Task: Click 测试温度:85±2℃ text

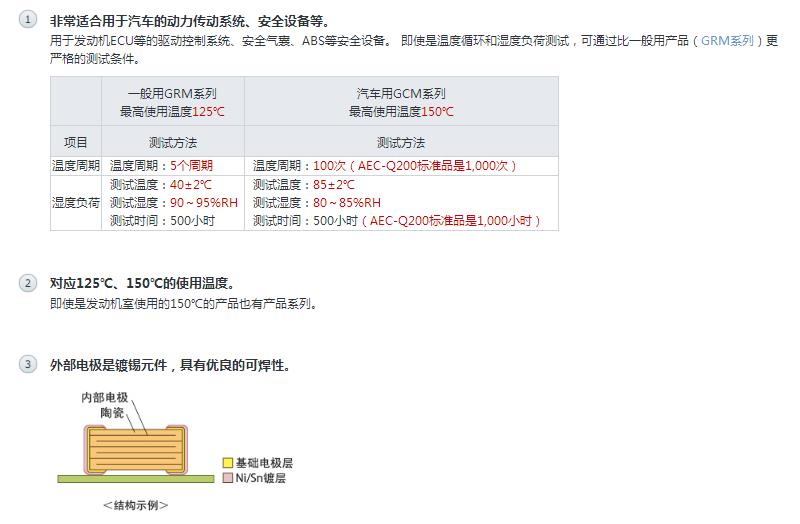Action: point(304,184)
